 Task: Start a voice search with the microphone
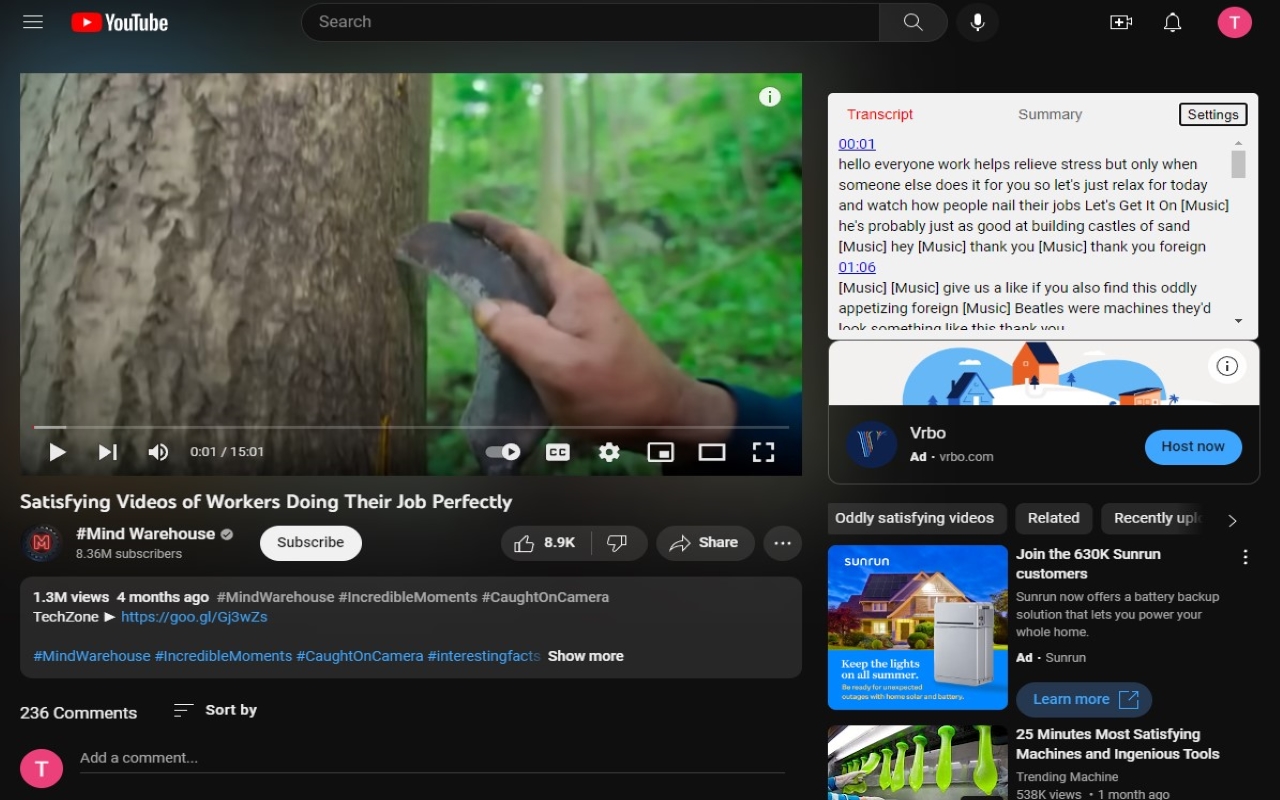click(x=977, y=21)
